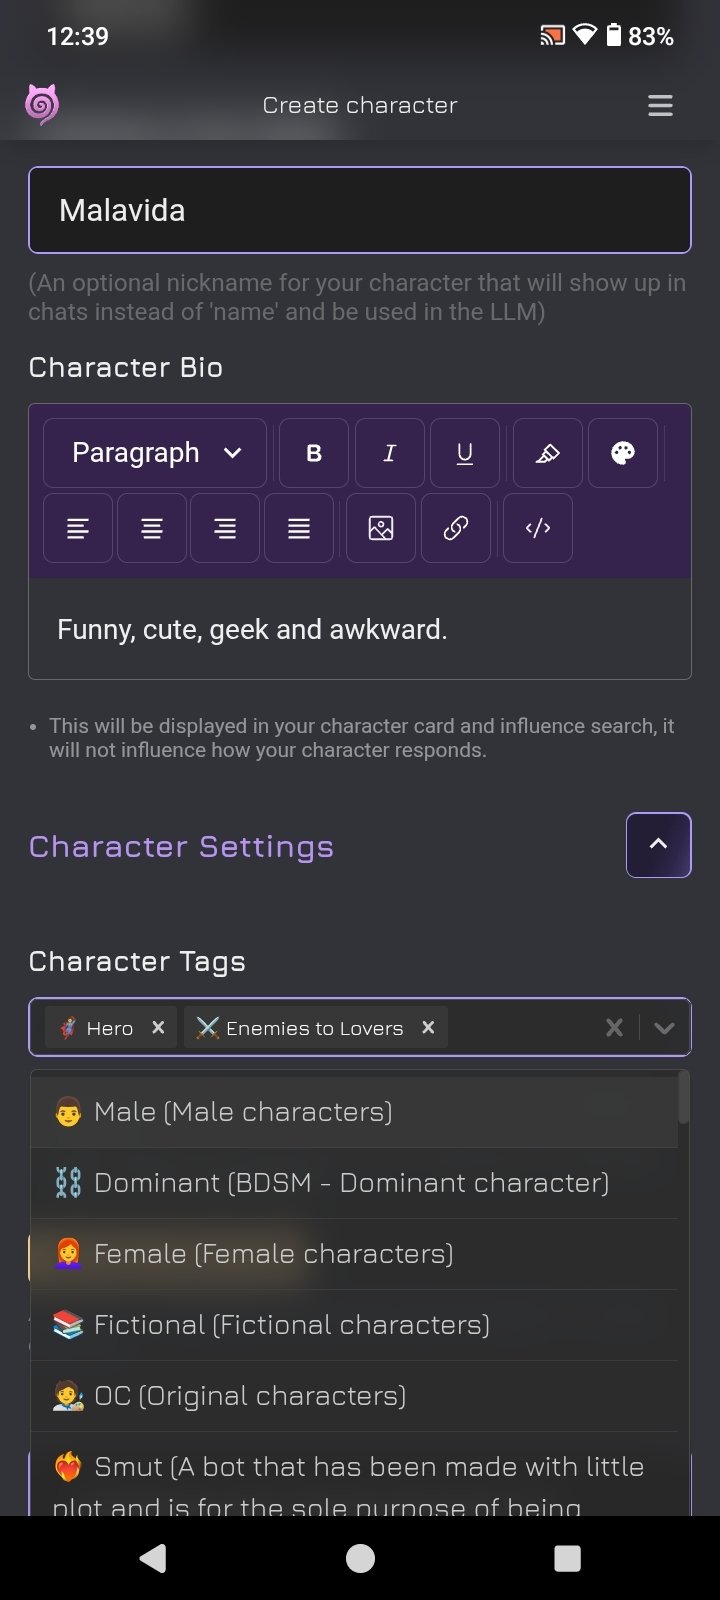
Task: Toggle underline formatting
Action: pyautogui.click(x=465, y=453)
